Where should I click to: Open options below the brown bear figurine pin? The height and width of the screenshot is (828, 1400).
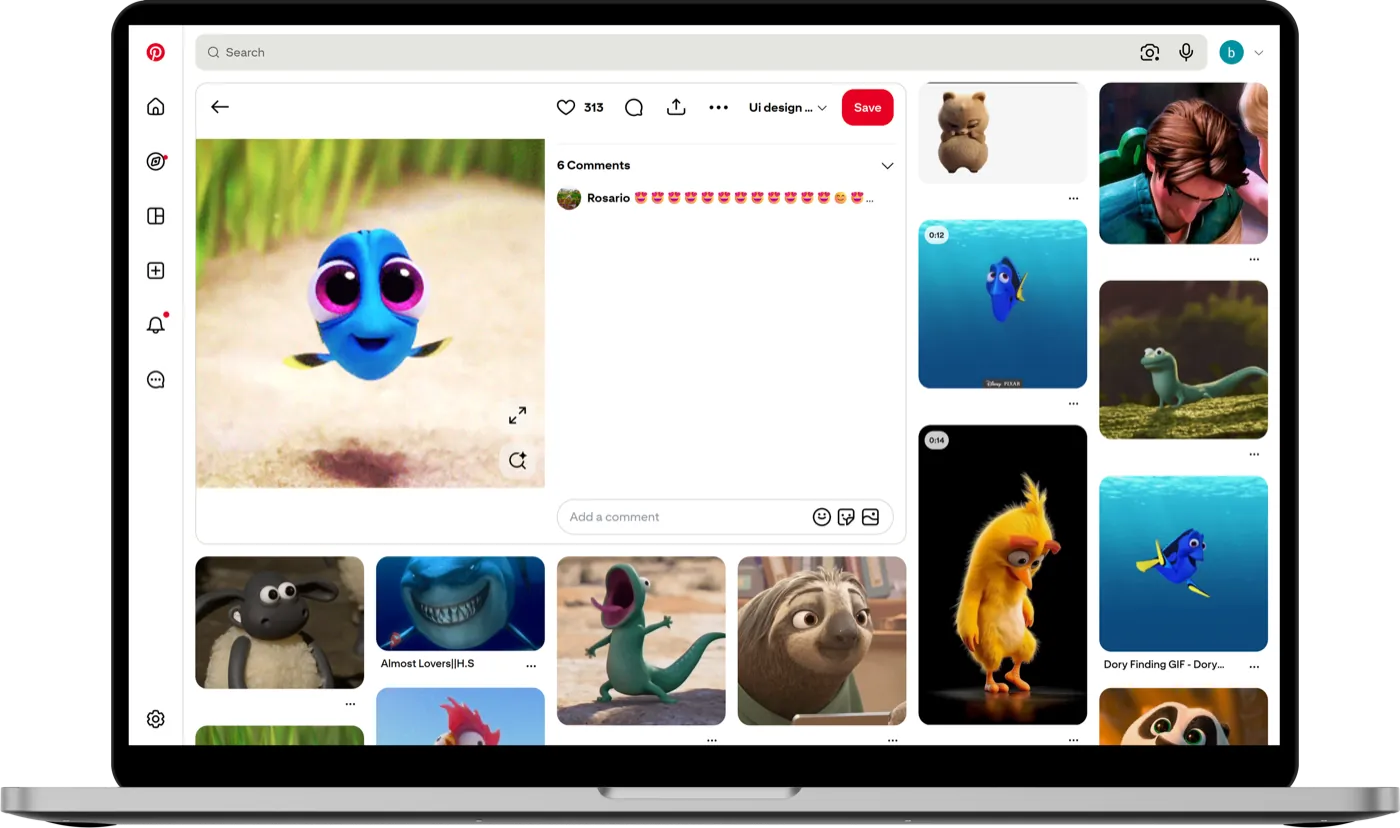point(1073,198)
